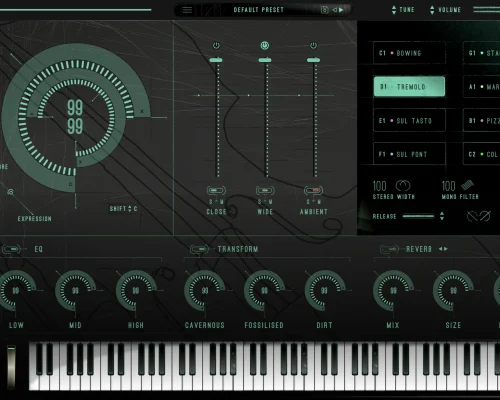Image resolution: width=500 pixels, height=400 pixels.
Task: Toggle the Transform section switch
Action: coord(199,249)
